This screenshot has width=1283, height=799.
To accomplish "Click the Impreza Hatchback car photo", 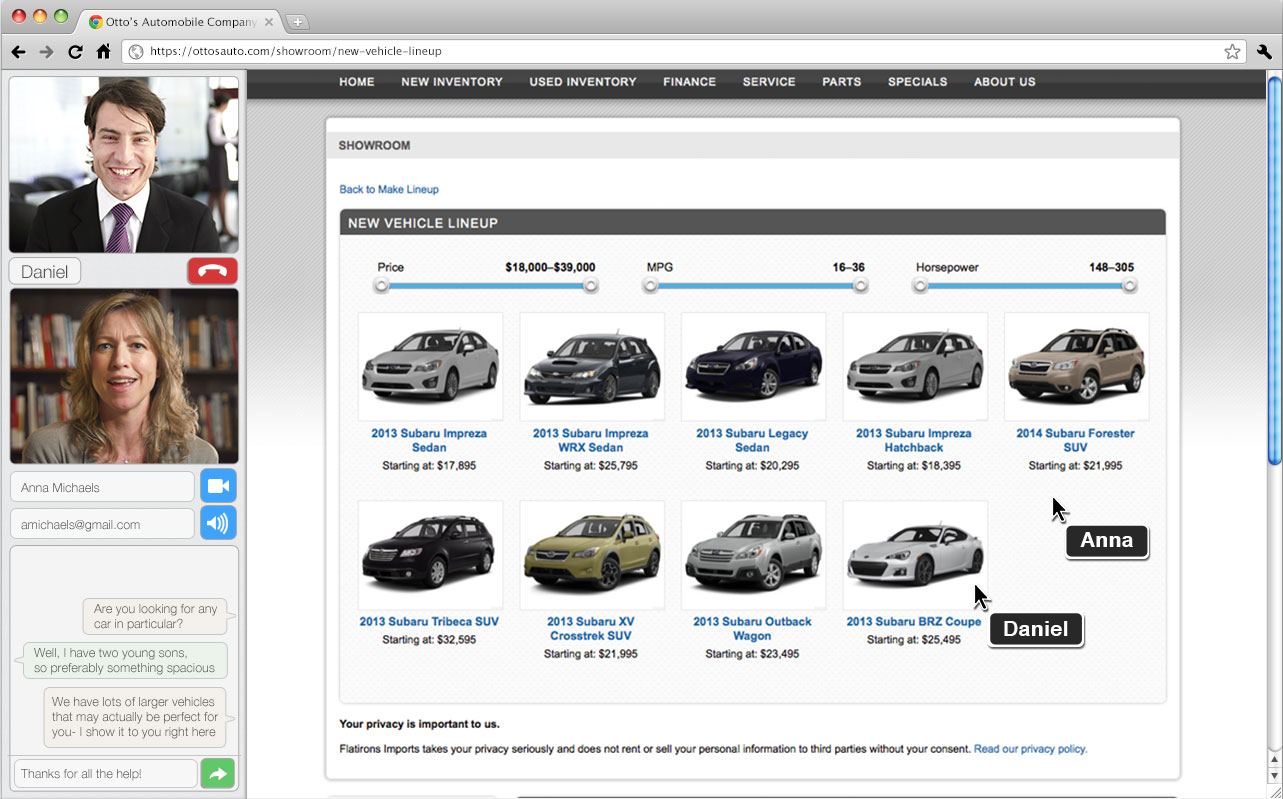I will pos(915,366).
